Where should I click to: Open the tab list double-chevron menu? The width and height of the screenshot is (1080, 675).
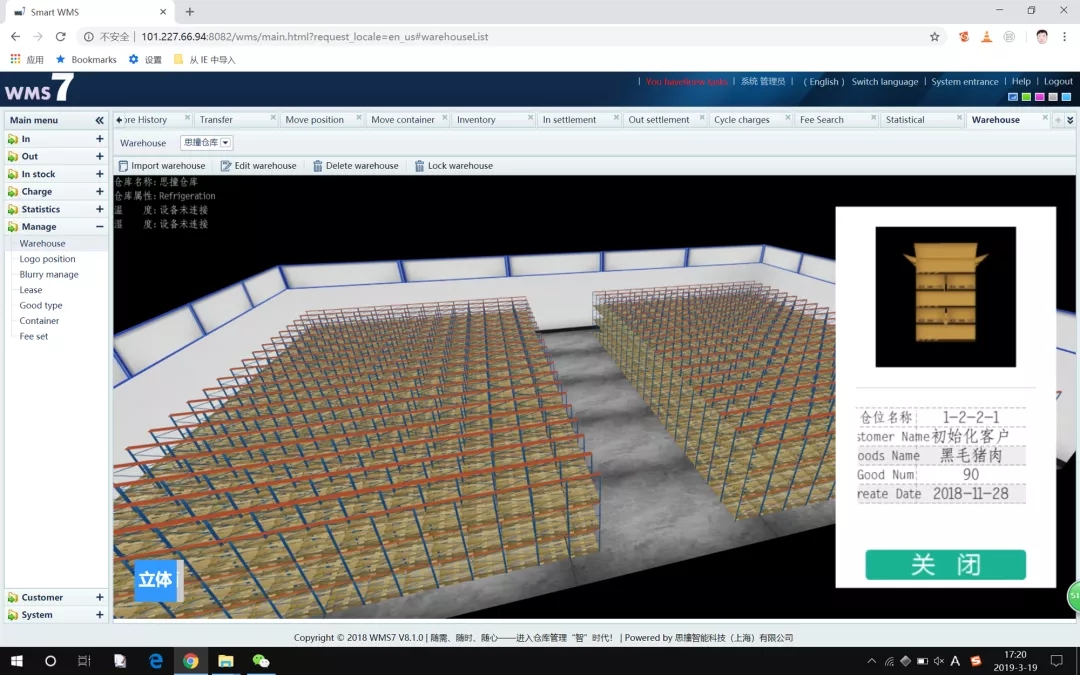1069,120
